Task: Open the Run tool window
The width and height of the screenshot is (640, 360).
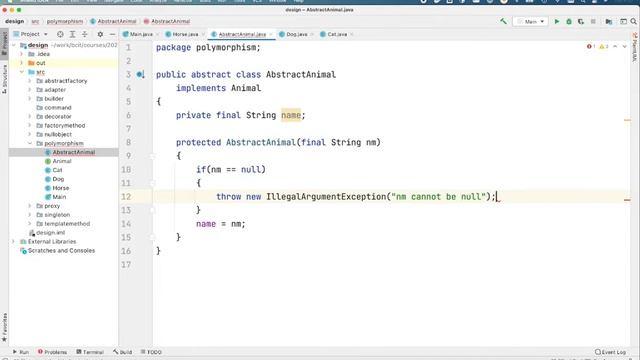Action: [x=20, y=352]
